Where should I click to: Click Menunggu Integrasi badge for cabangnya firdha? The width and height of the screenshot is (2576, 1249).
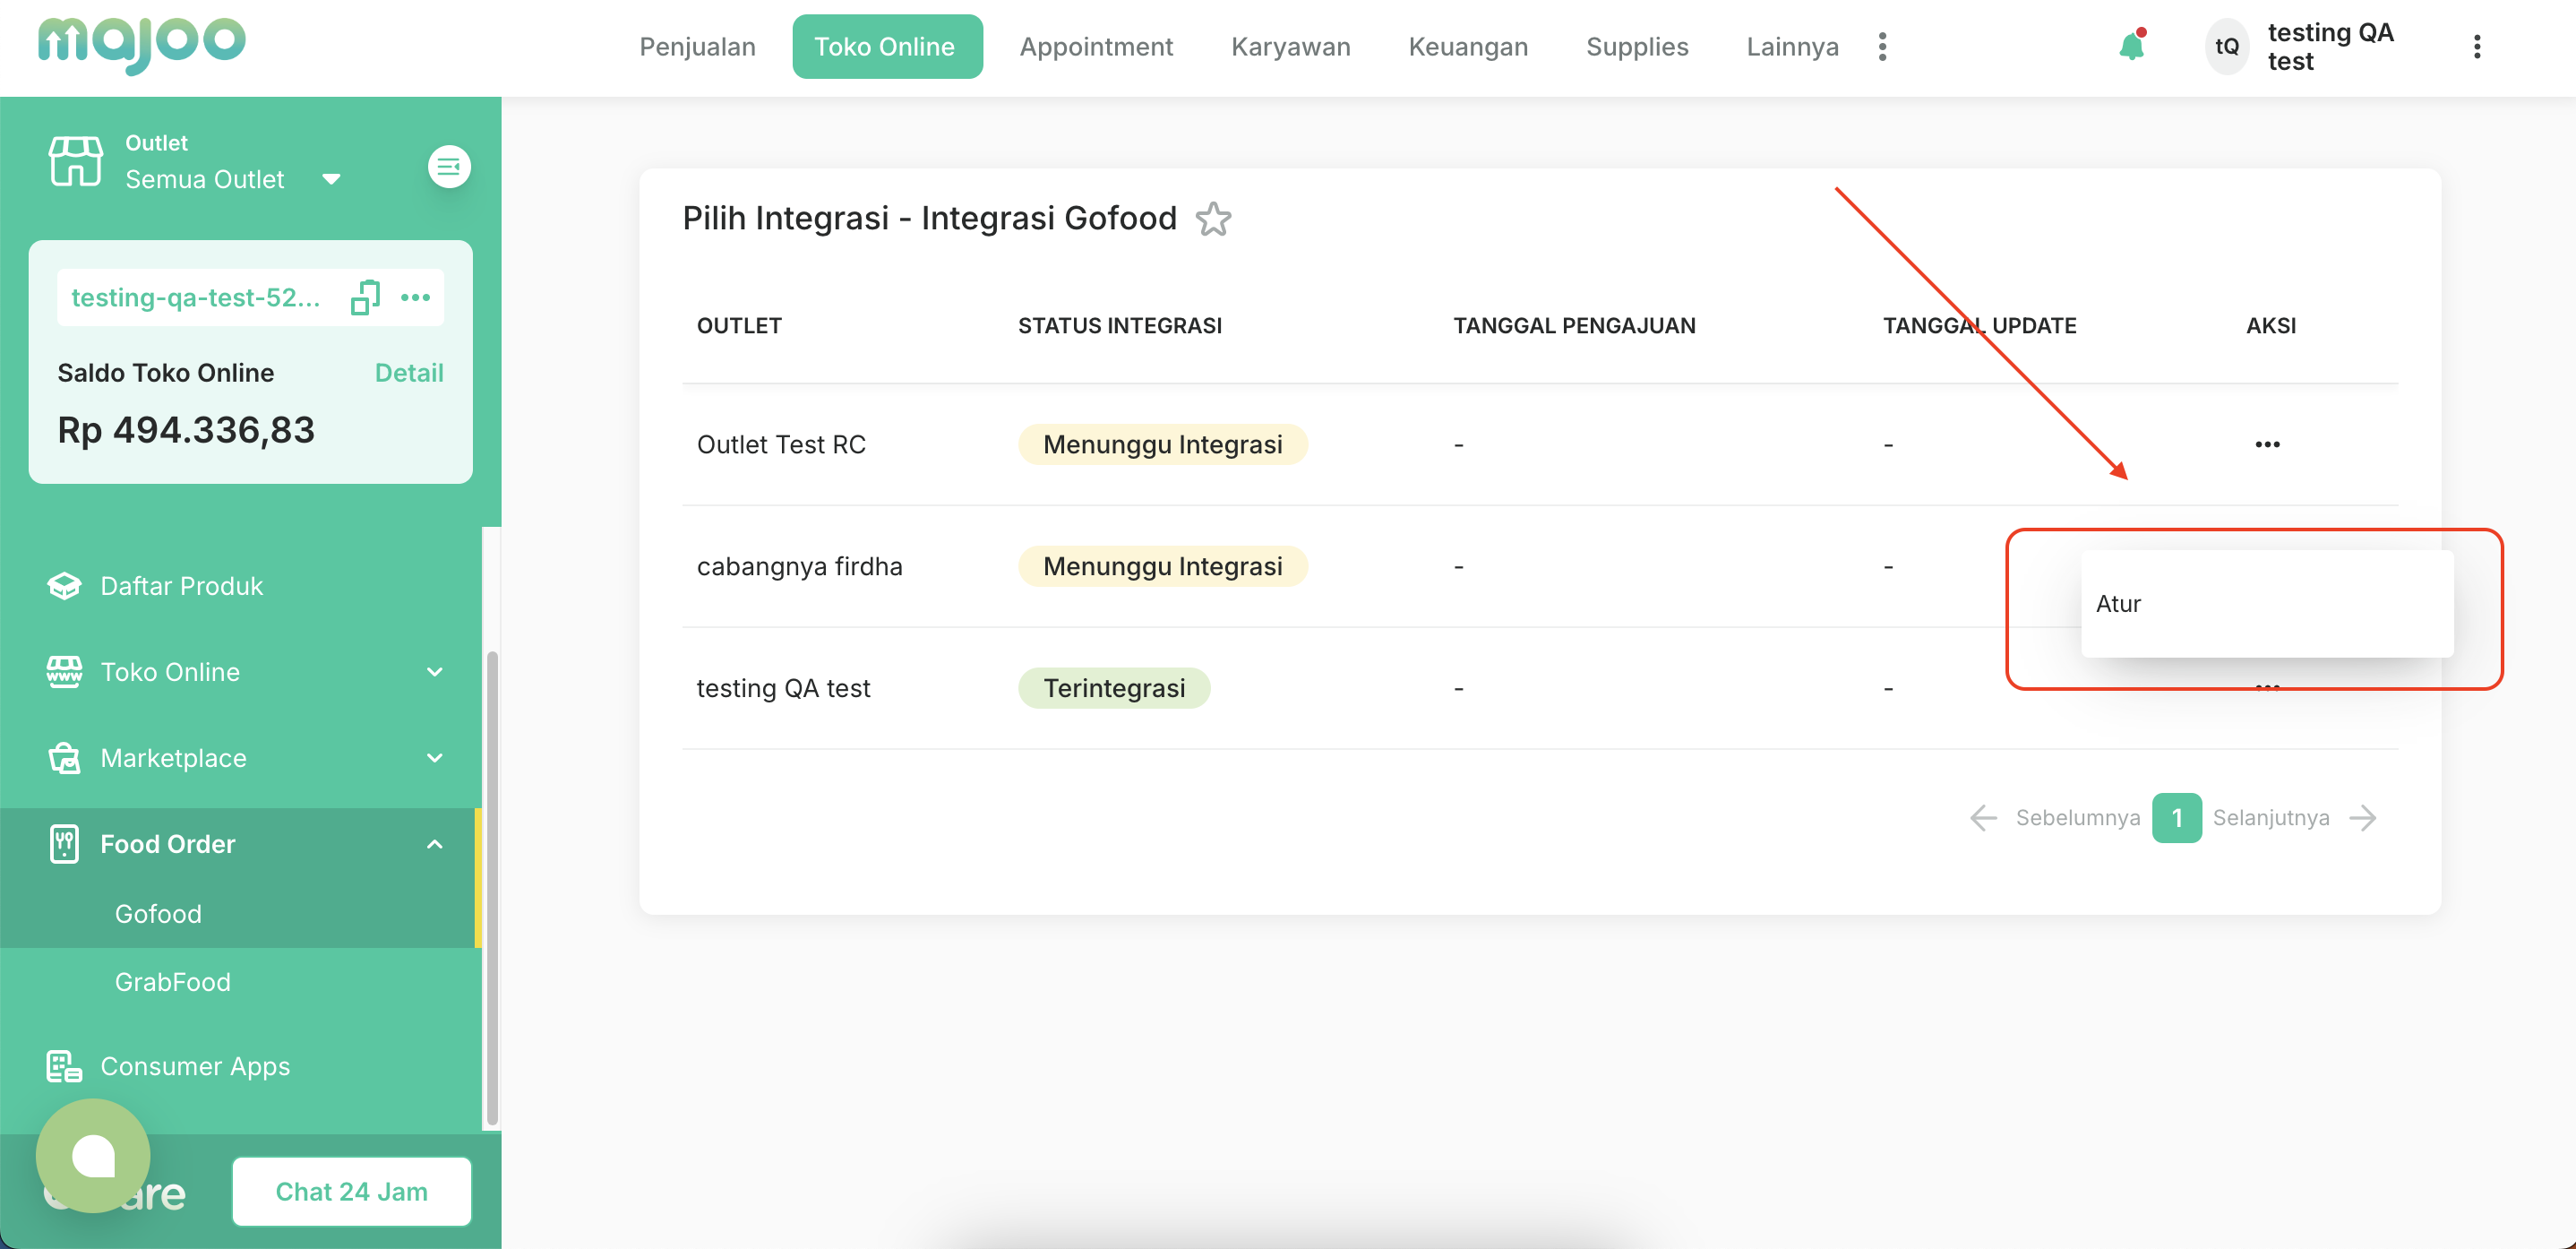click(1162, 566)
